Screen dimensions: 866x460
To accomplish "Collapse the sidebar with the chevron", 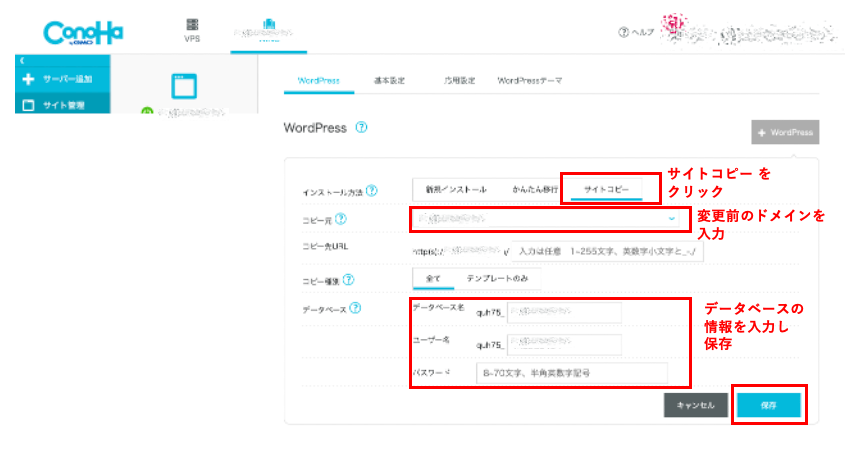I will (22, 60).
